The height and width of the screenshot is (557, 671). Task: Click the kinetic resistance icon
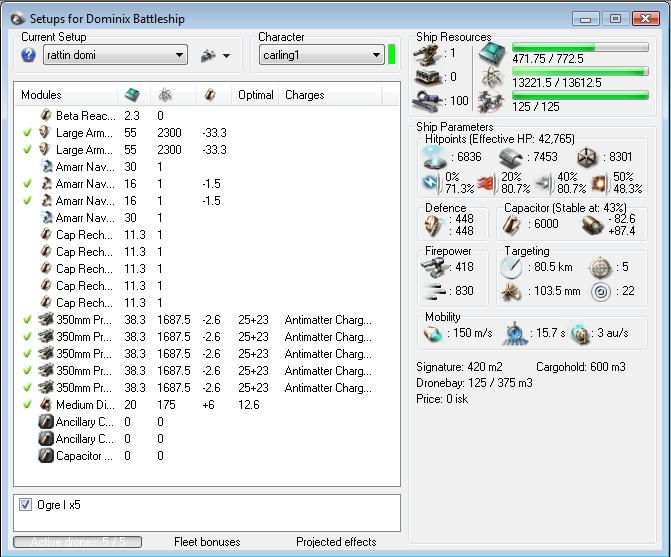pyautogui.click(x=544, y=184)
